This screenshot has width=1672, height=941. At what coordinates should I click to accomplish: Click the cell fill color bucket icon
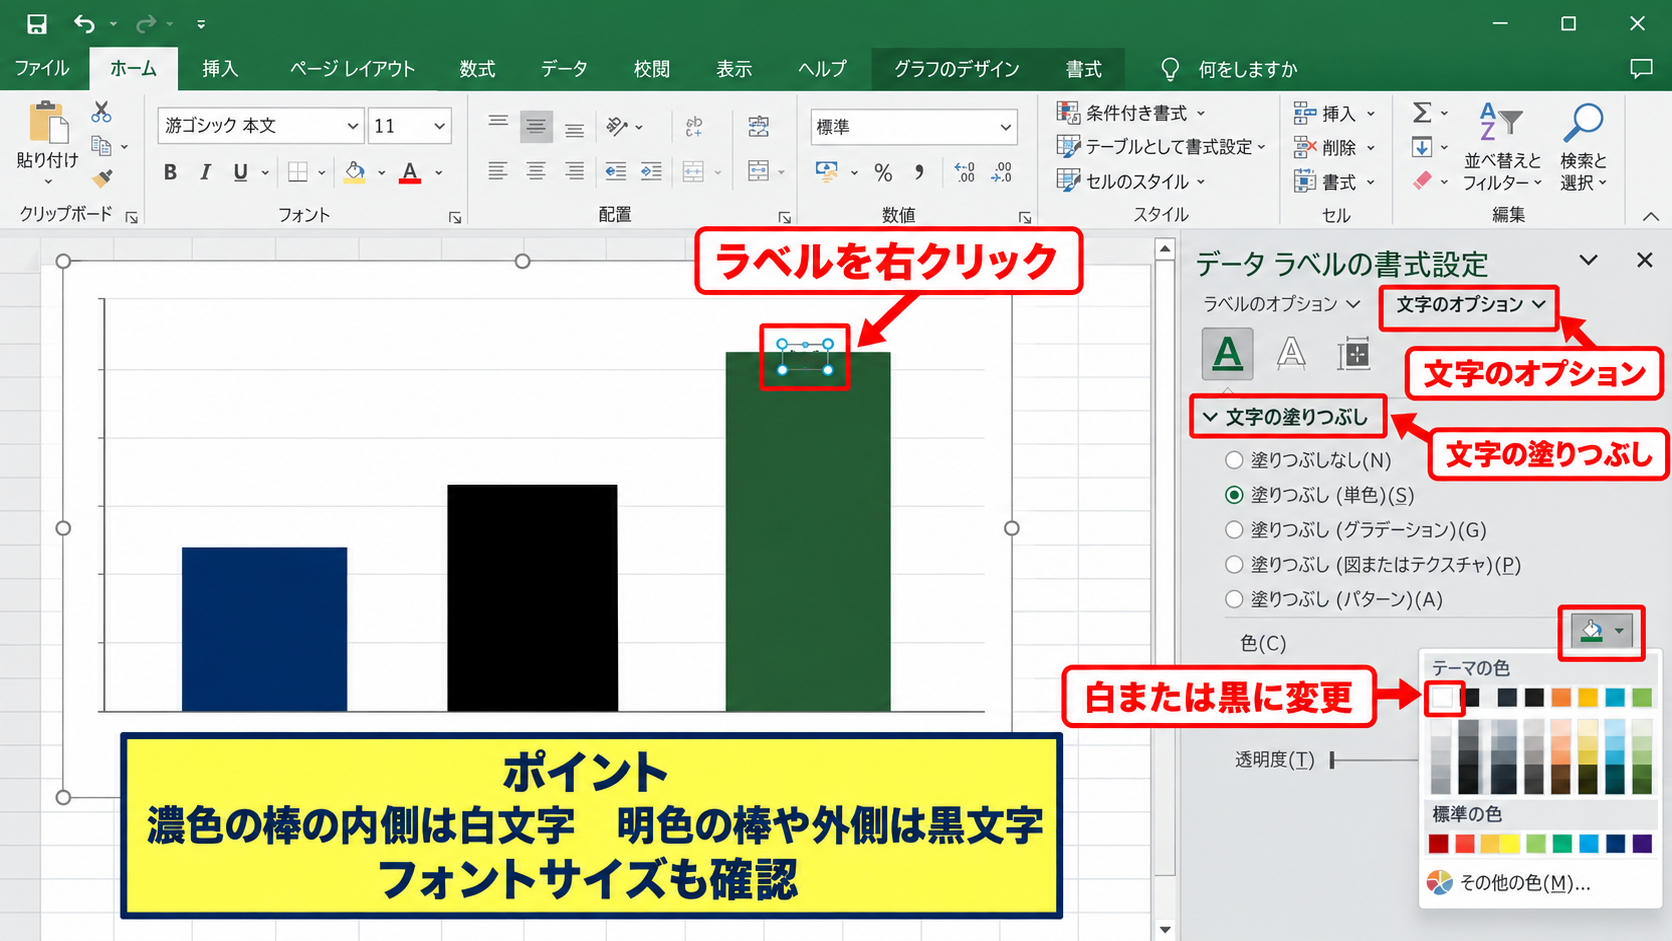(355, 172)
